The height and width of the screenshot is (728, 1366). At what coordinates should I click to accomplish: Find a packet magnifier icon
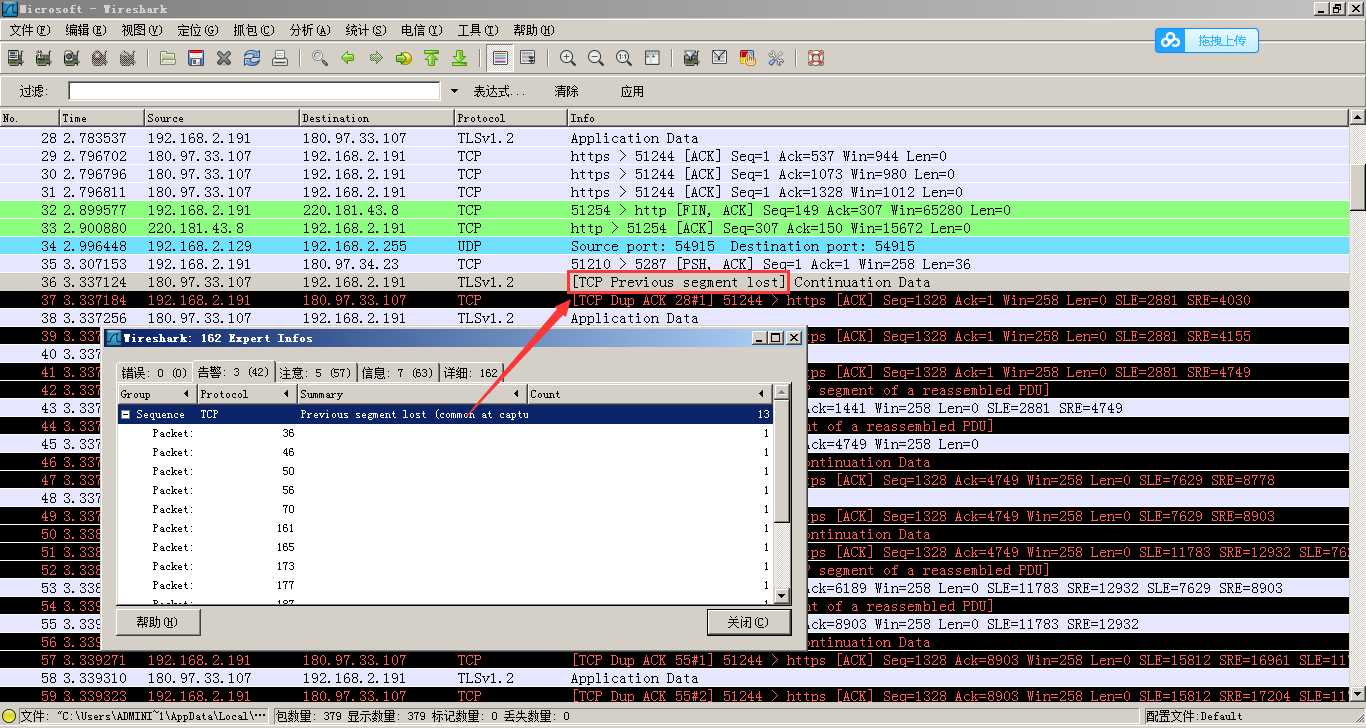[x=320, y=58]
